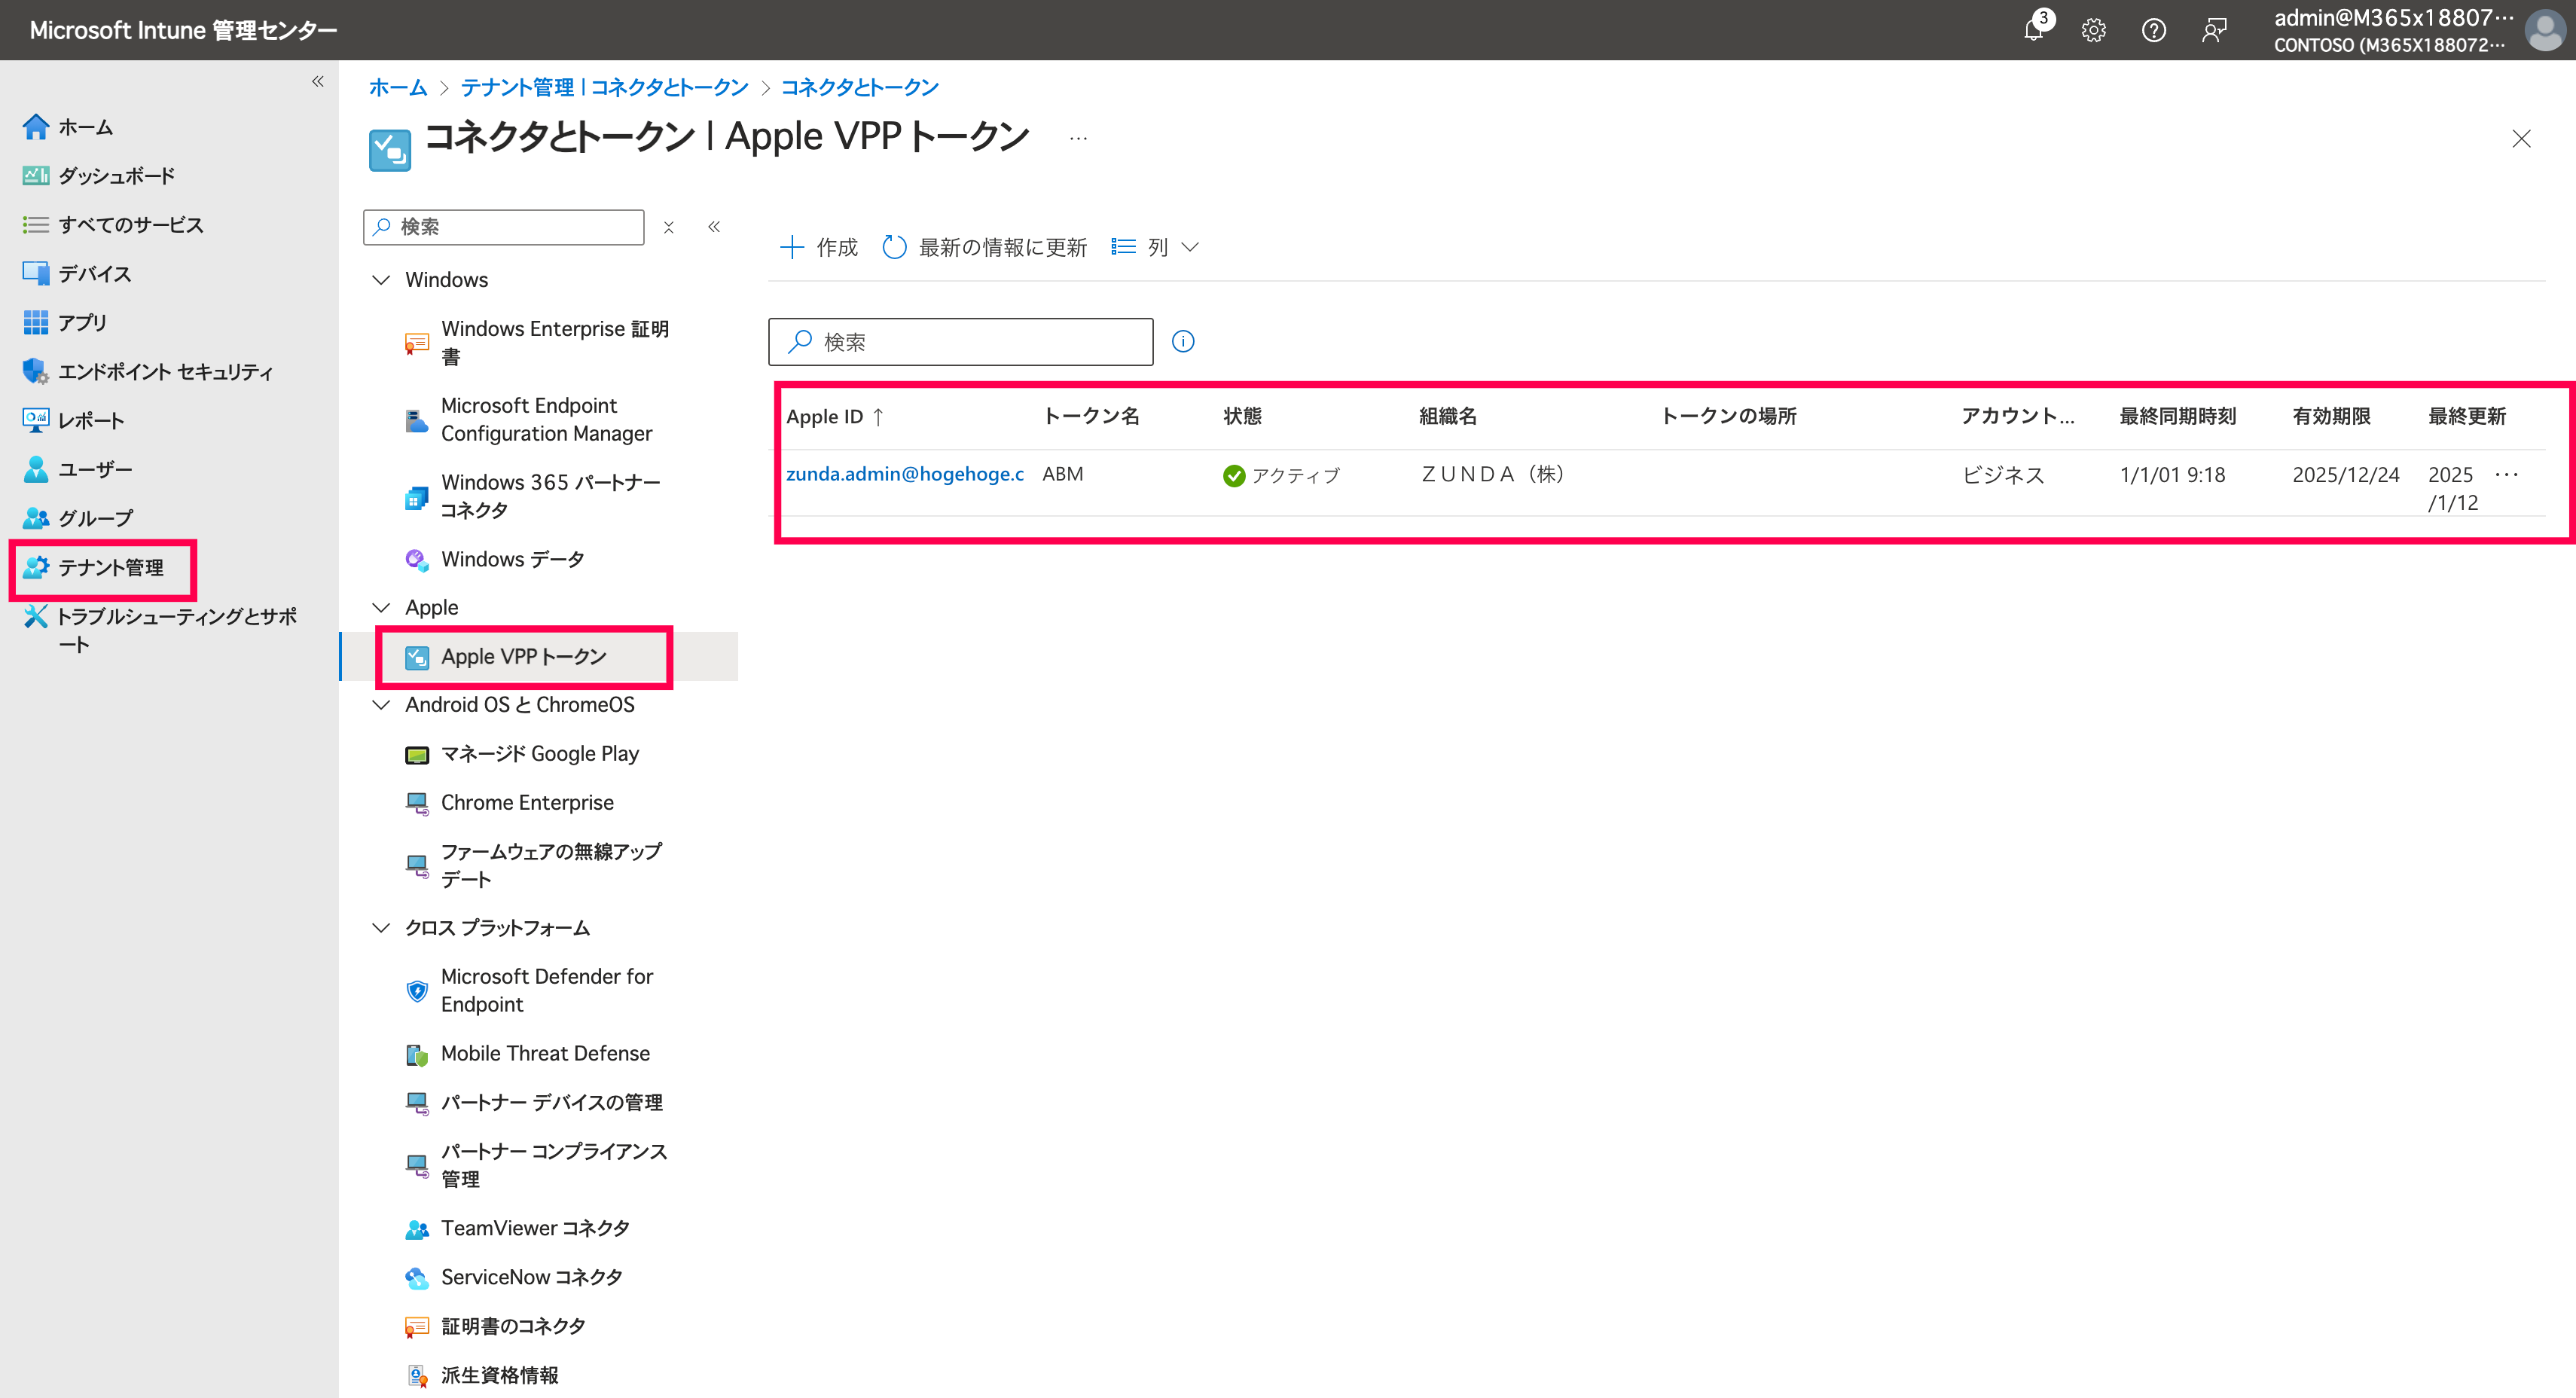2576x1398 pixels.
Task: Focus the token list search field
Action: (961, 342)
